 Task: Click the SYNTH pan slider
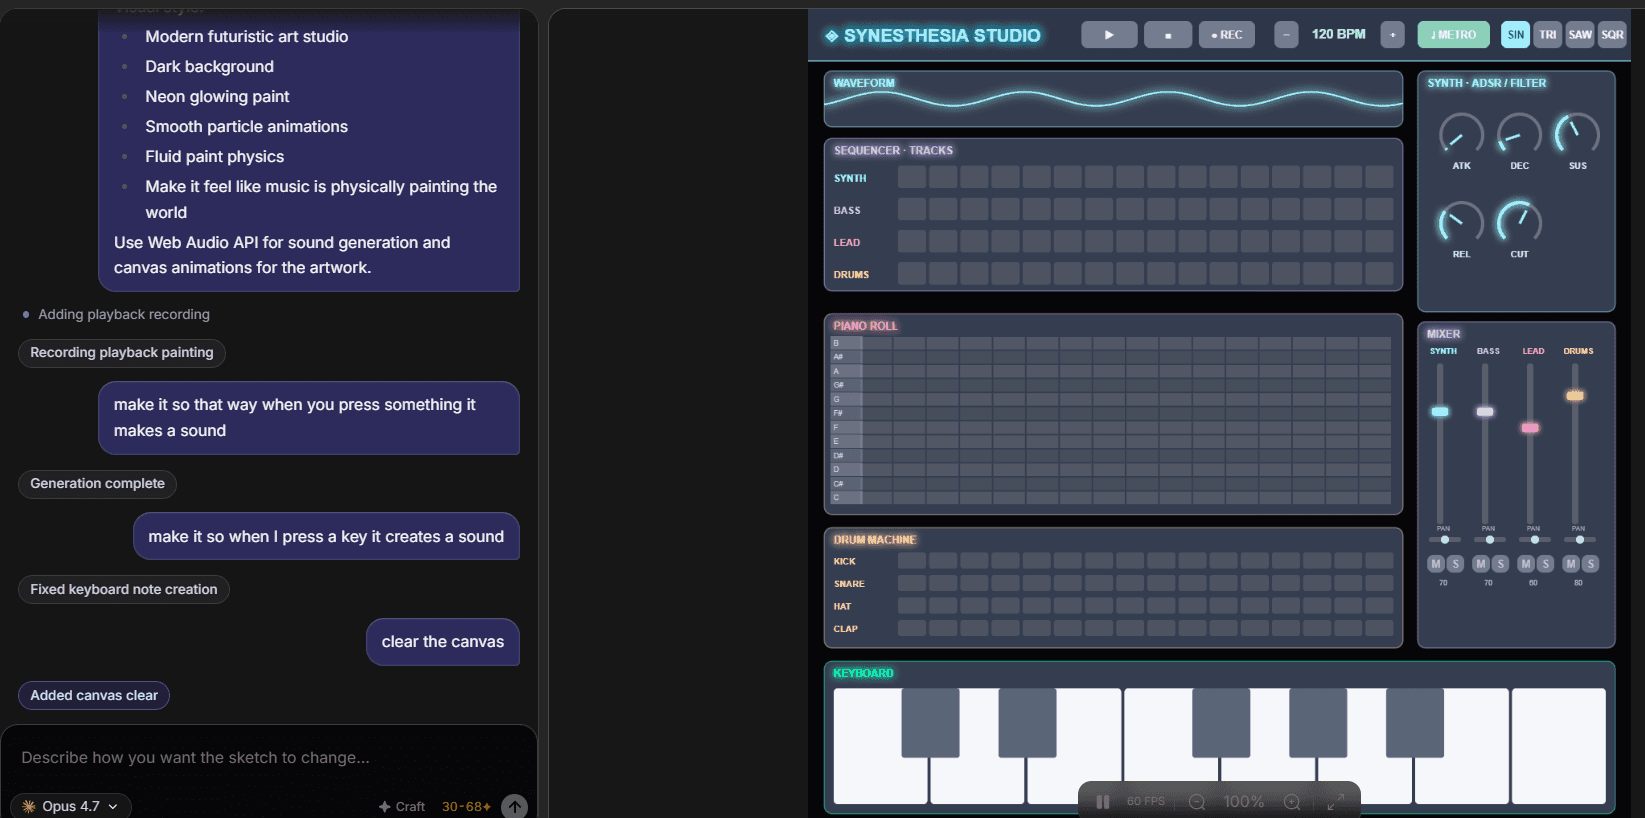(1445, 540)
